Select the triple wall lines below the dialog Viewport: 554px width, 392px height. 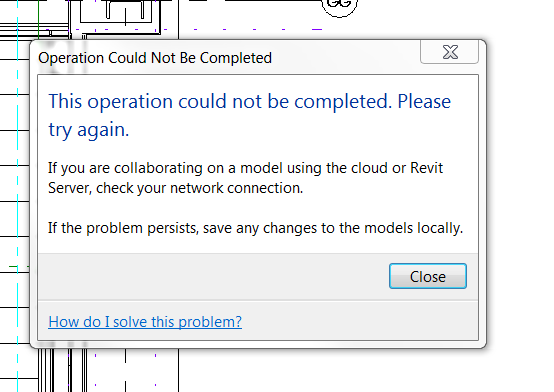[46, 370]
